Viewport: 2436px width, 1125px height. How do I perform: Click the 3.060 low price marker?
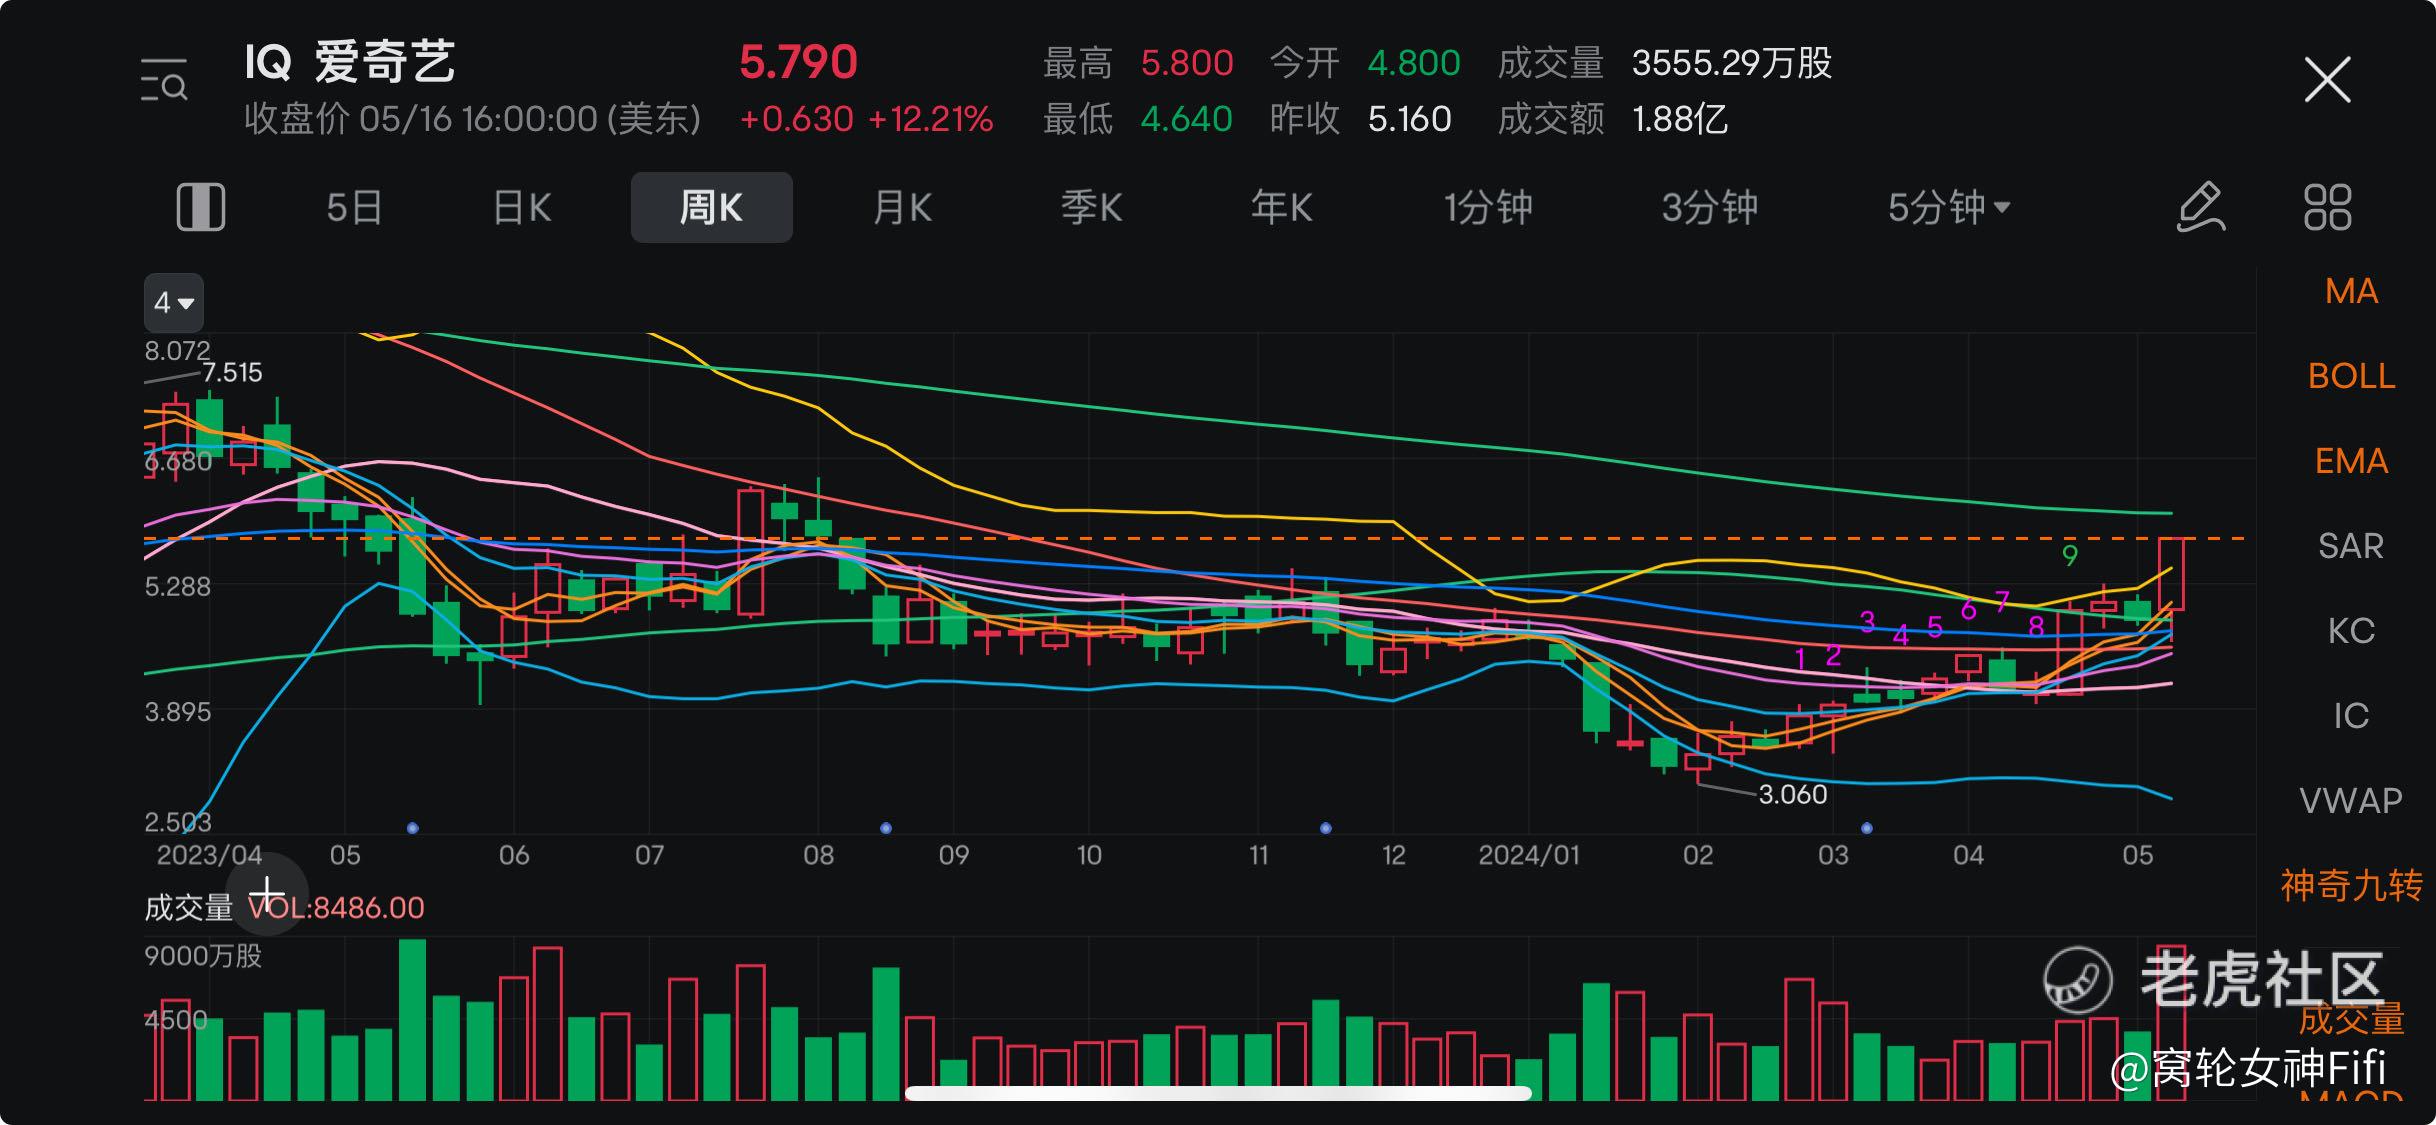pos(1792,794)
